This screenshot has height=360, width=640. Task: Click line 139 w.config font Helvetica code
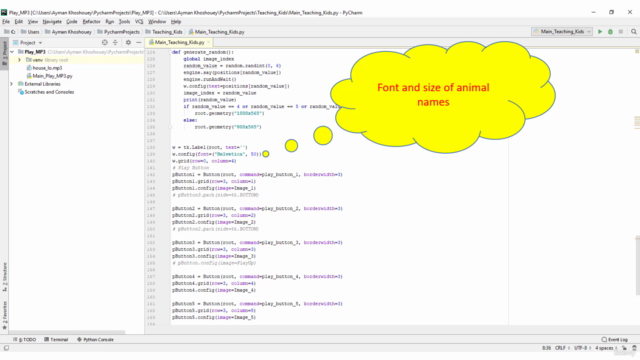pos(216,154)
